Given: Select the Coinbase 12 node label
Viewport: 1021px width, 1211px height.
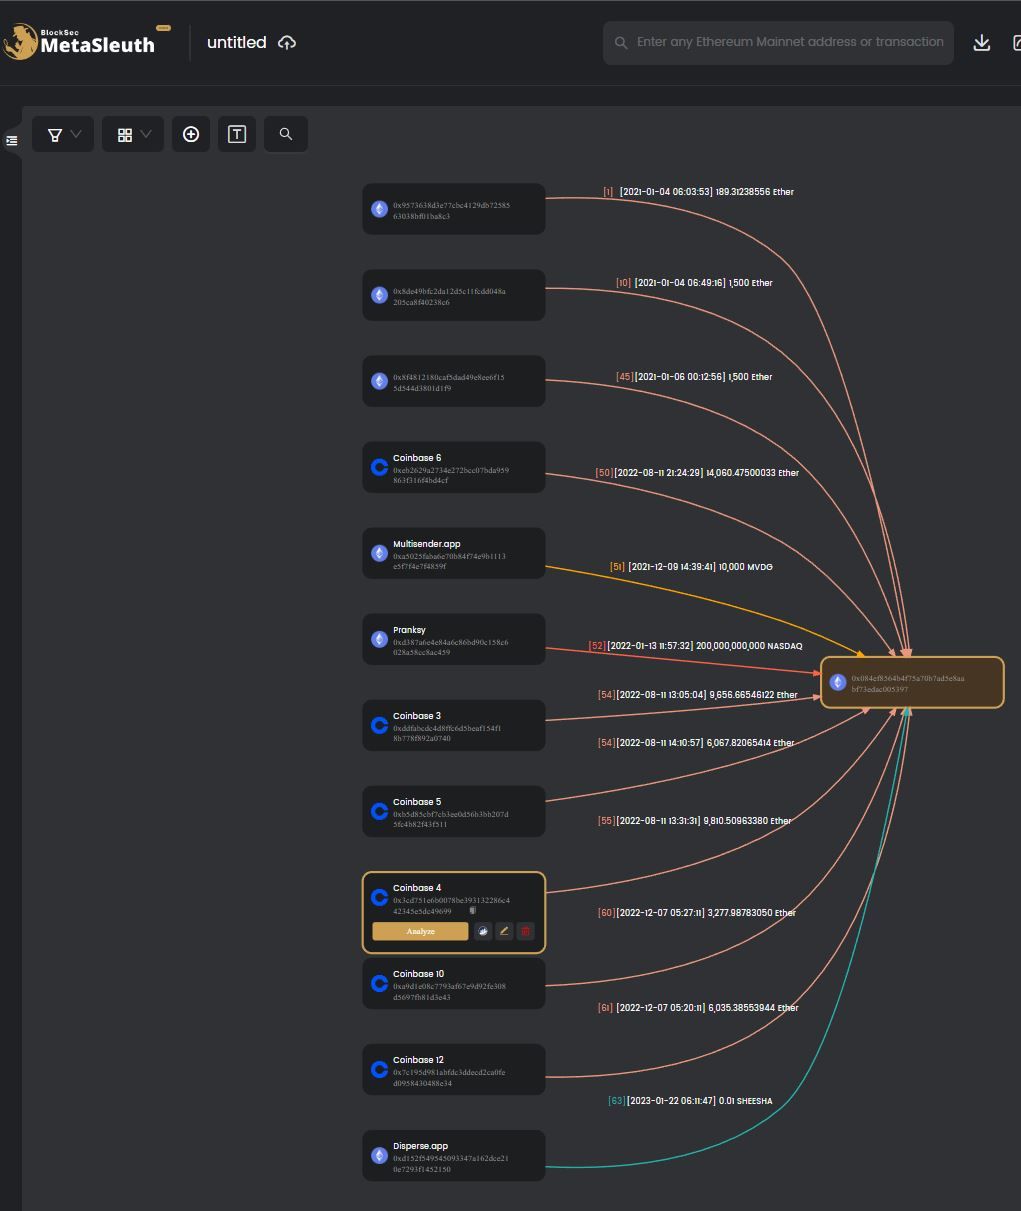Looking at the screenshot, I should tap(419, 1060).
